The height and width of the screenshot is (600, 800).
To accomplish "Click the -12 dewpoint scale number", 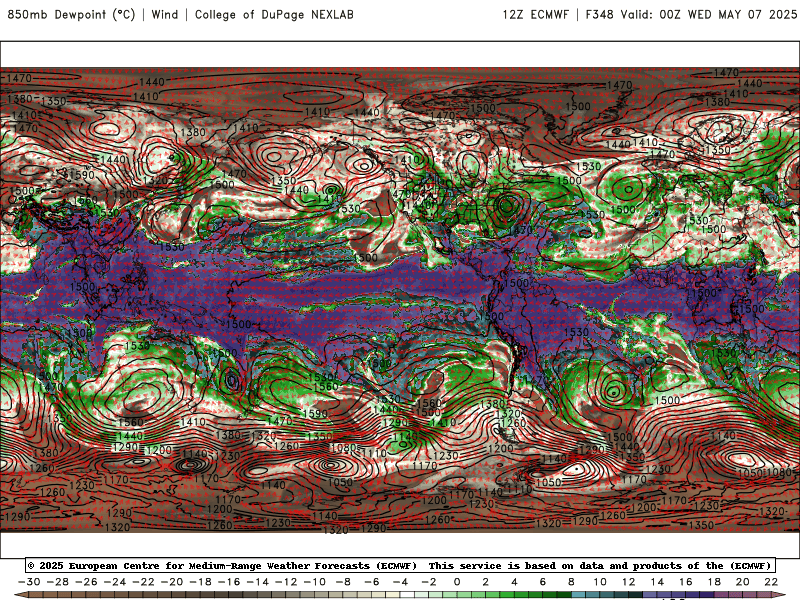I will pos(286,582).
